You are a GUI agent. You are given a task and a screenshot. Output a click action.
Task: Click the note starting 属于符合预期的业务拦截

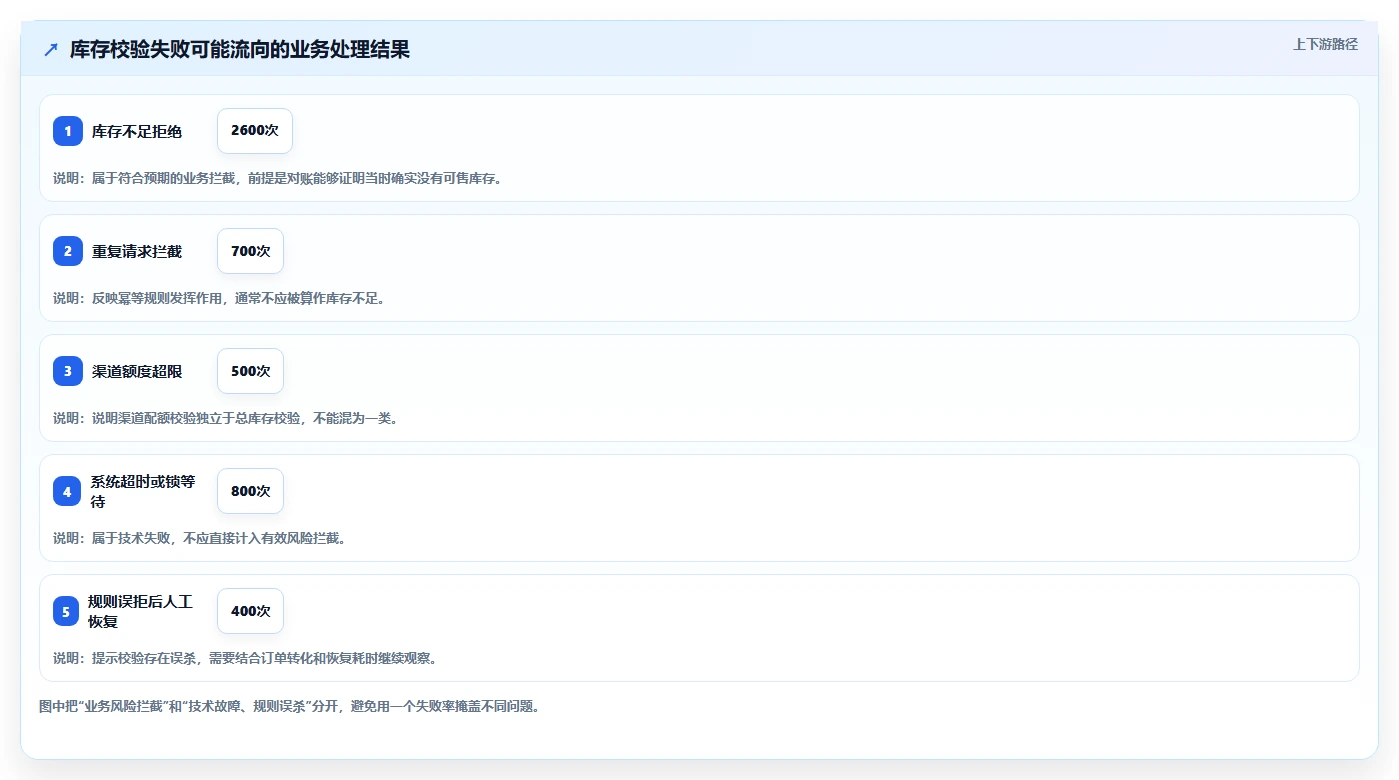277,179
